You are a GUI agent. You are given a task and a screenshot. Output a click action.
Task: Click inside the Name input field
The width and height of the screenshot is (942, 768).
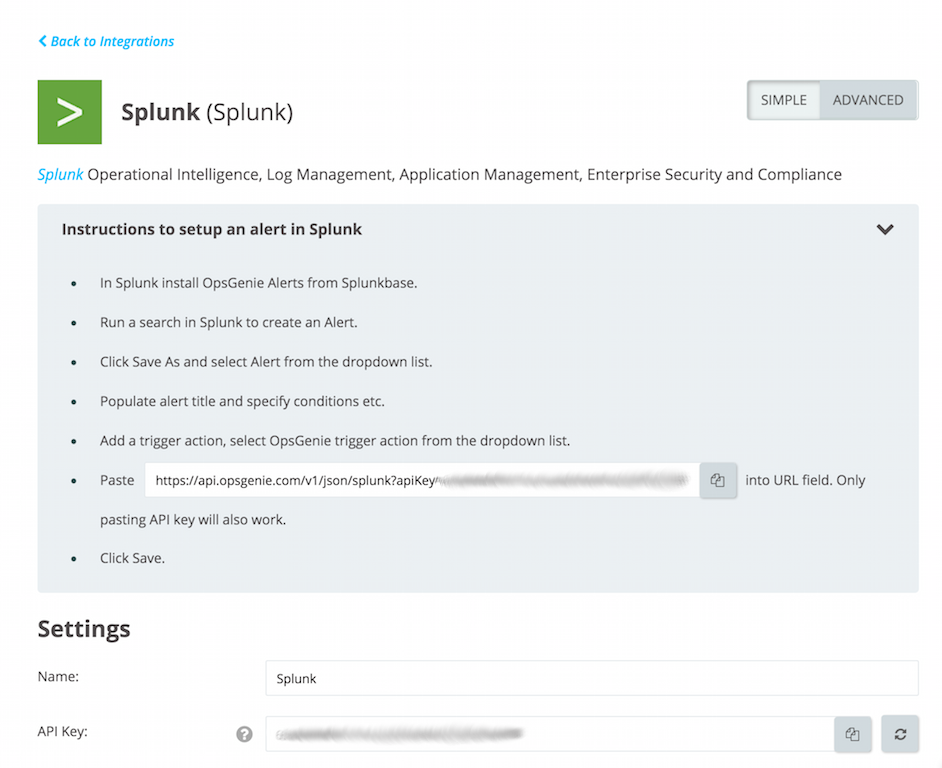(x=590, y=677)
